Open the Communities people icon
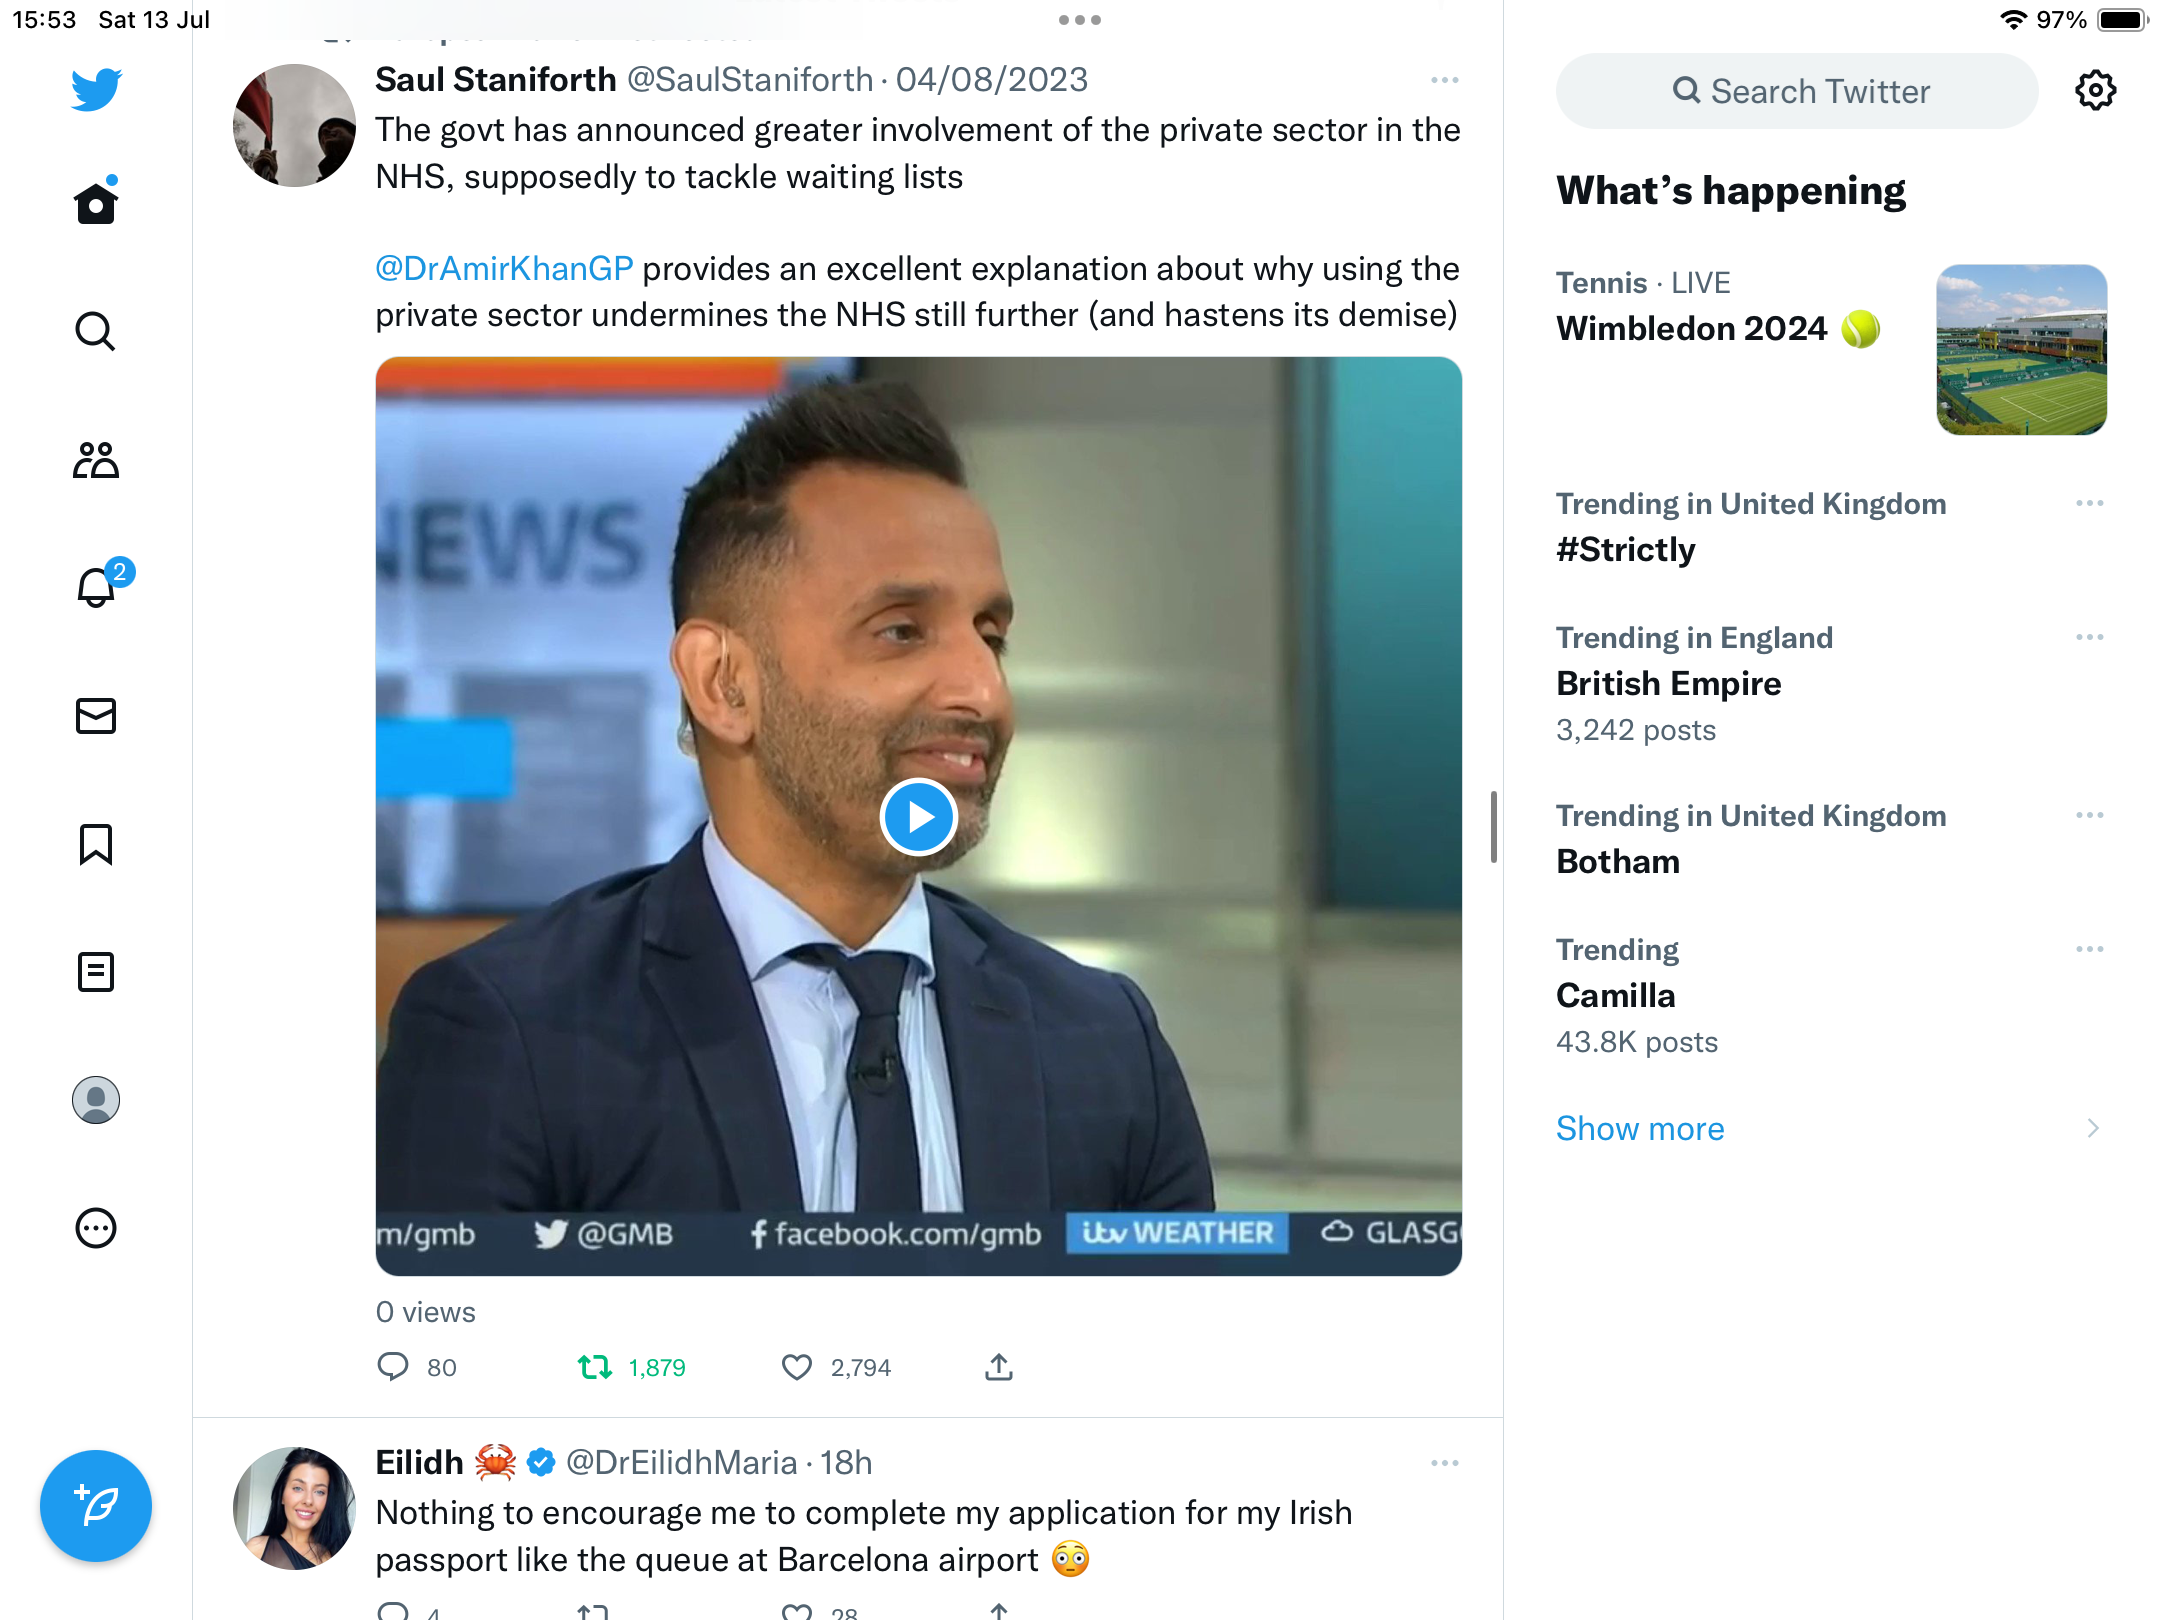Viewport: 2160px width, 1620px height. tap(96, 460)
